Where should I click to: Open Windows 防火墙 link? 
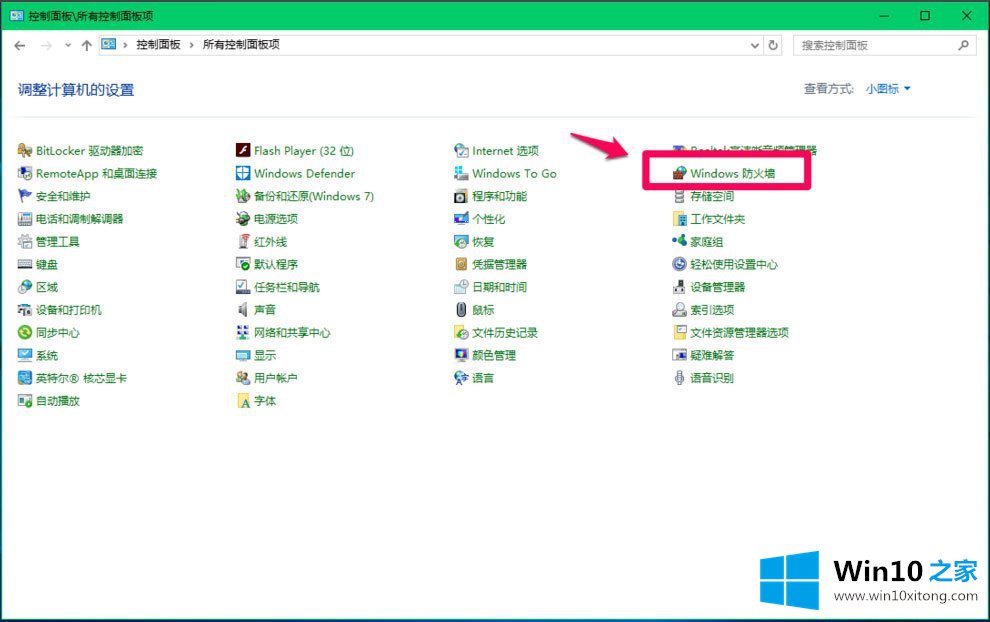pyautogui.click(x=732, y=173)
